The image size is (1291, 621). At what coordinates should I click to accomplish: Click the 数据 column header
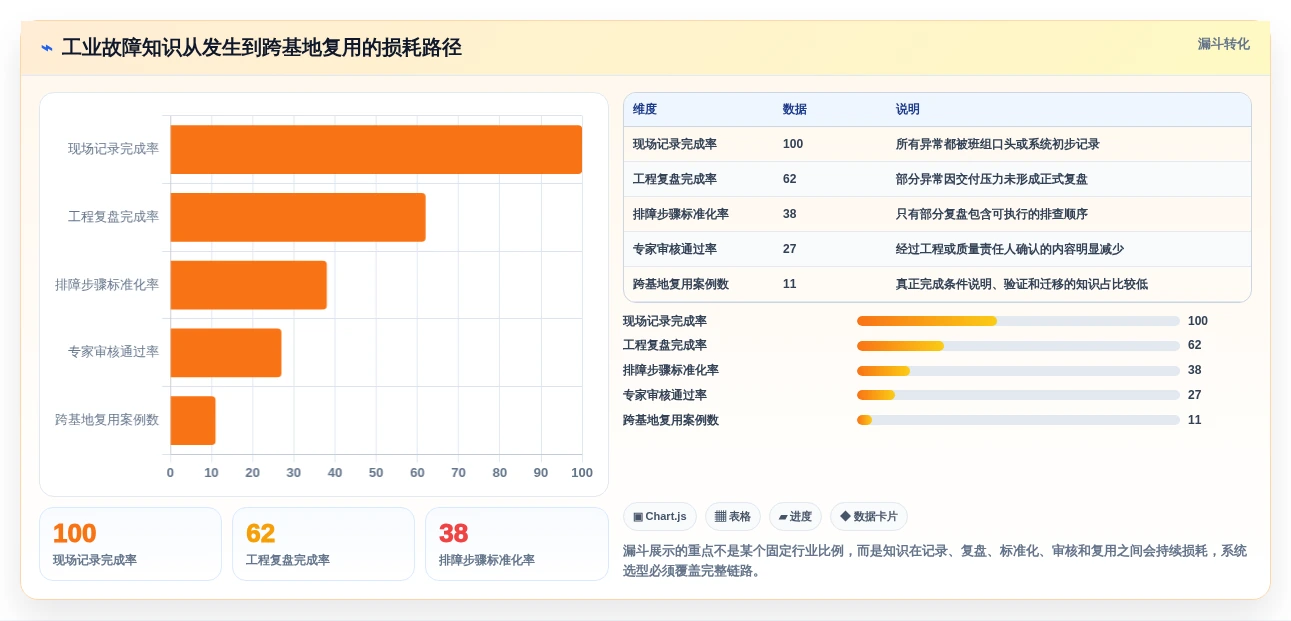pyautogui.click(x=795, y=109)
